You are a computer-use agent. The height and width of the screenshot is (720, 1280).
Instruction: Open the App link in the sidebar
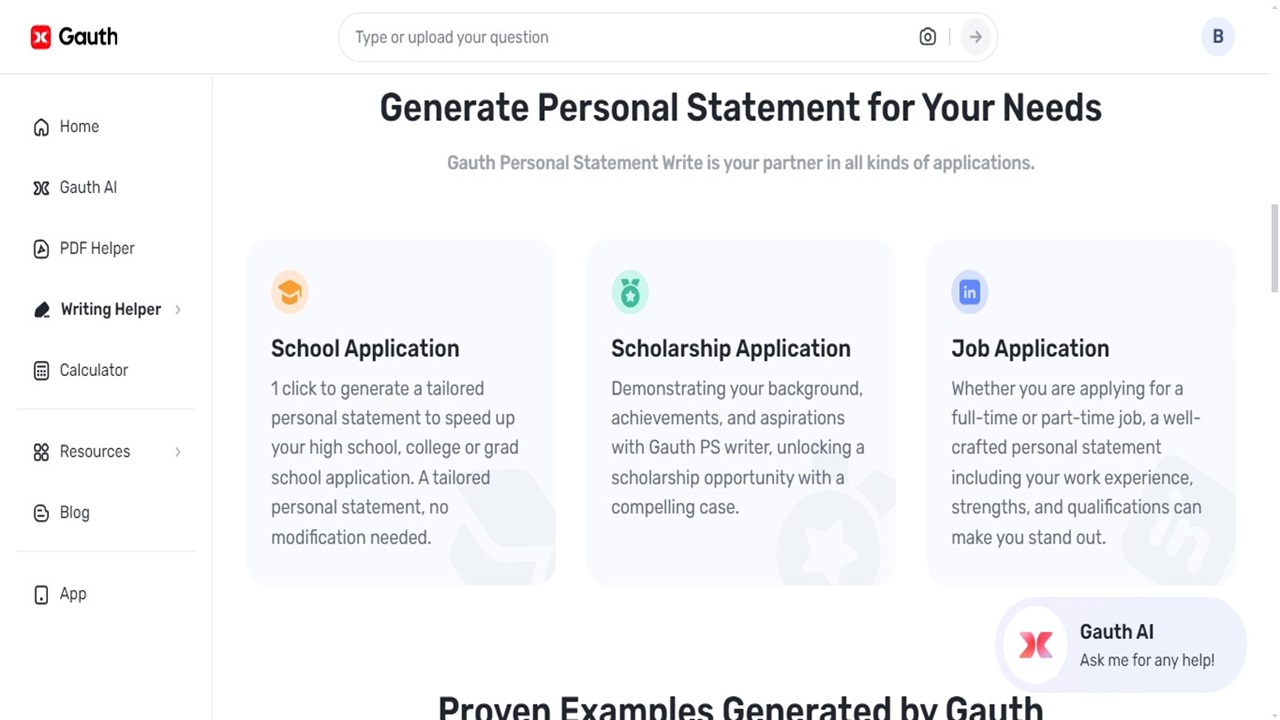point(72,593)
